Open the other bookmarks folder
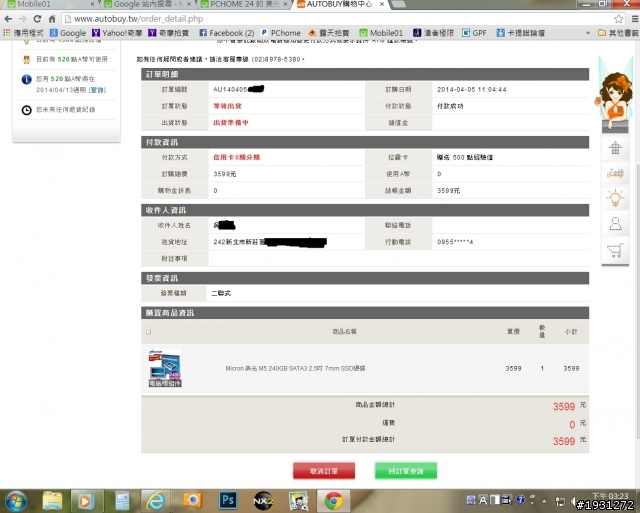Viewport: 640px width, 513px height. (x=618, y=33)
